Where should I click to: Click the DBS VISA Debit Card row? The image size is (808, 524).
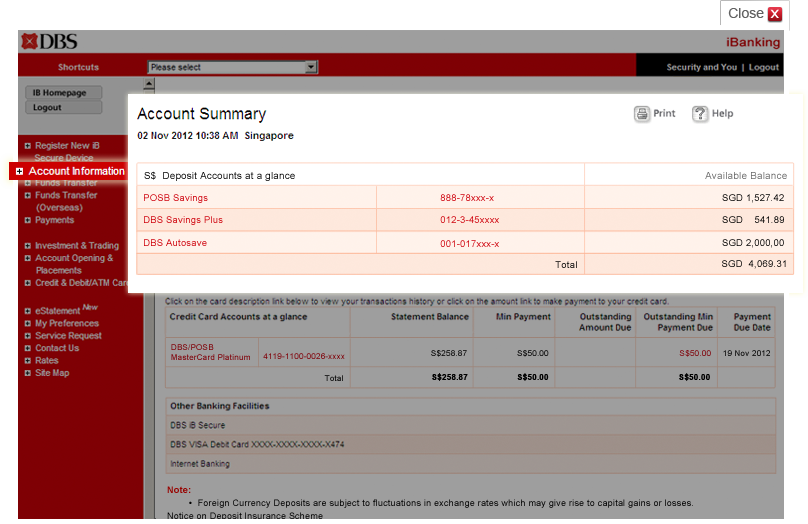click(470, 445)
